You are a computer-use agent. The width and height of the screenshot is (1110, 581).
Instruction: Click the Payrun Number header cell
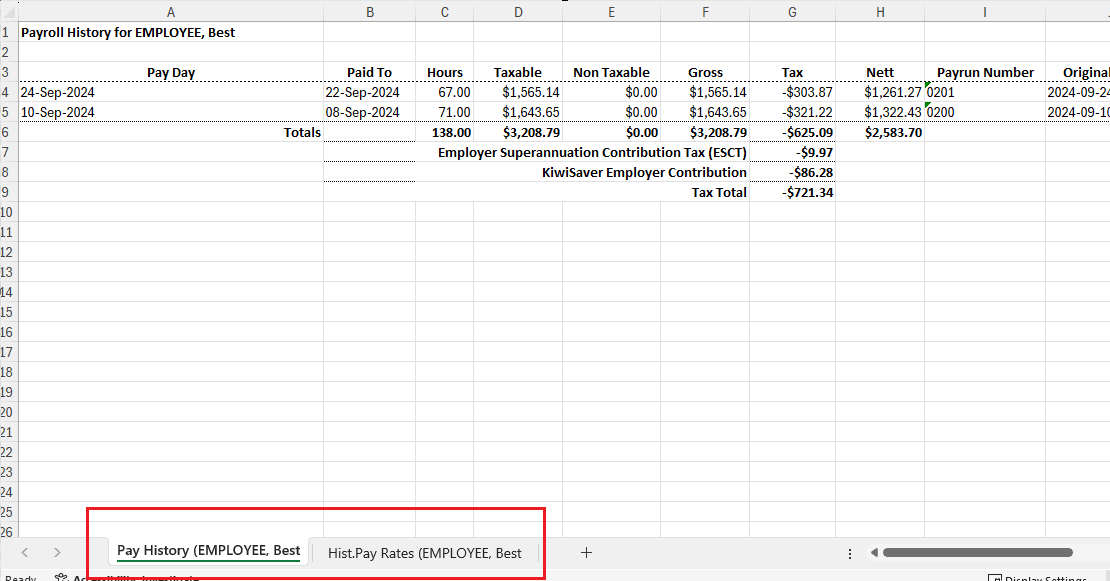[x=985, y=72]
